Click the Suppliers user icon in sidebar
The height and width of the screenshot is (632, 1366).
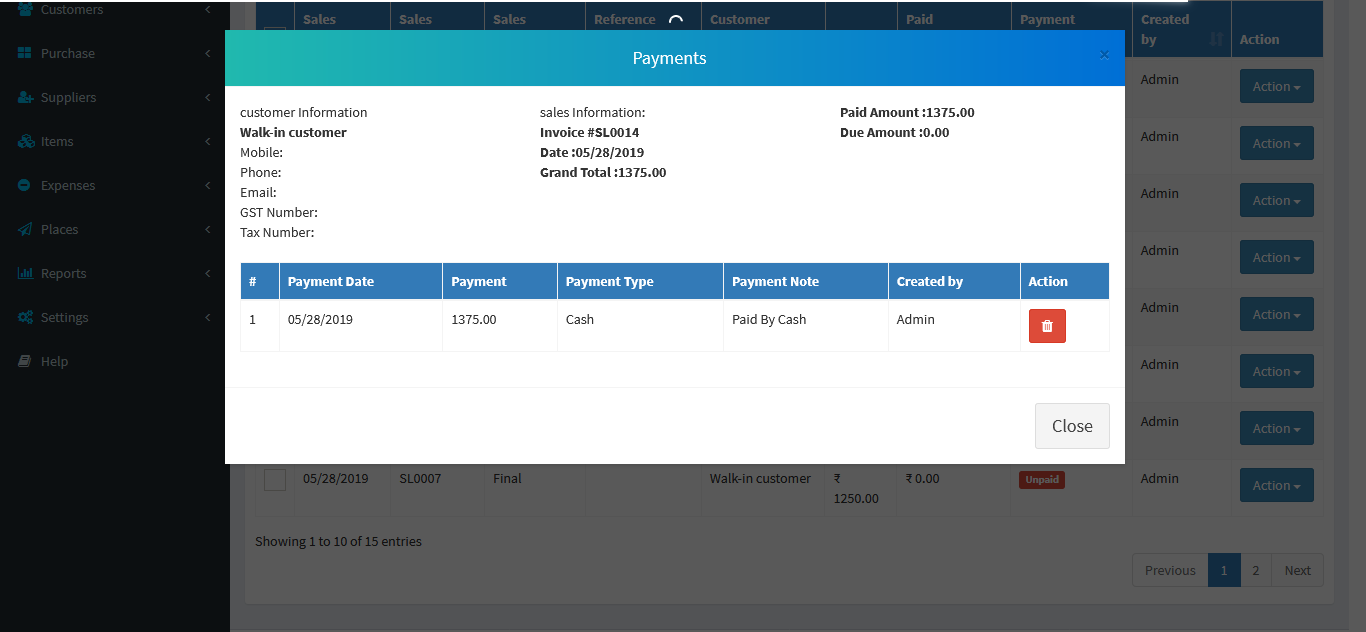(25, 97)
